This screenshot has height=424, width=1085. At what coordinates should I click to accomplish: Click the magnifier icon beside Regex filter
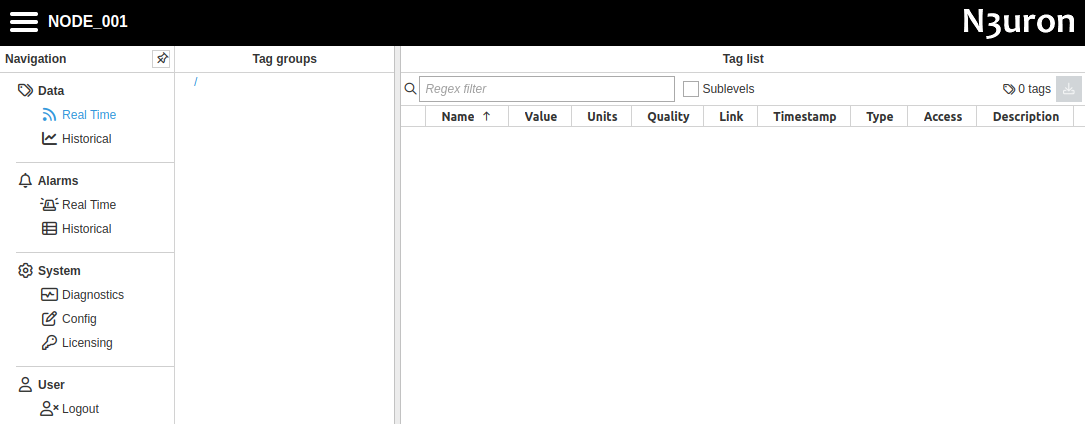[x=410, y=89]
